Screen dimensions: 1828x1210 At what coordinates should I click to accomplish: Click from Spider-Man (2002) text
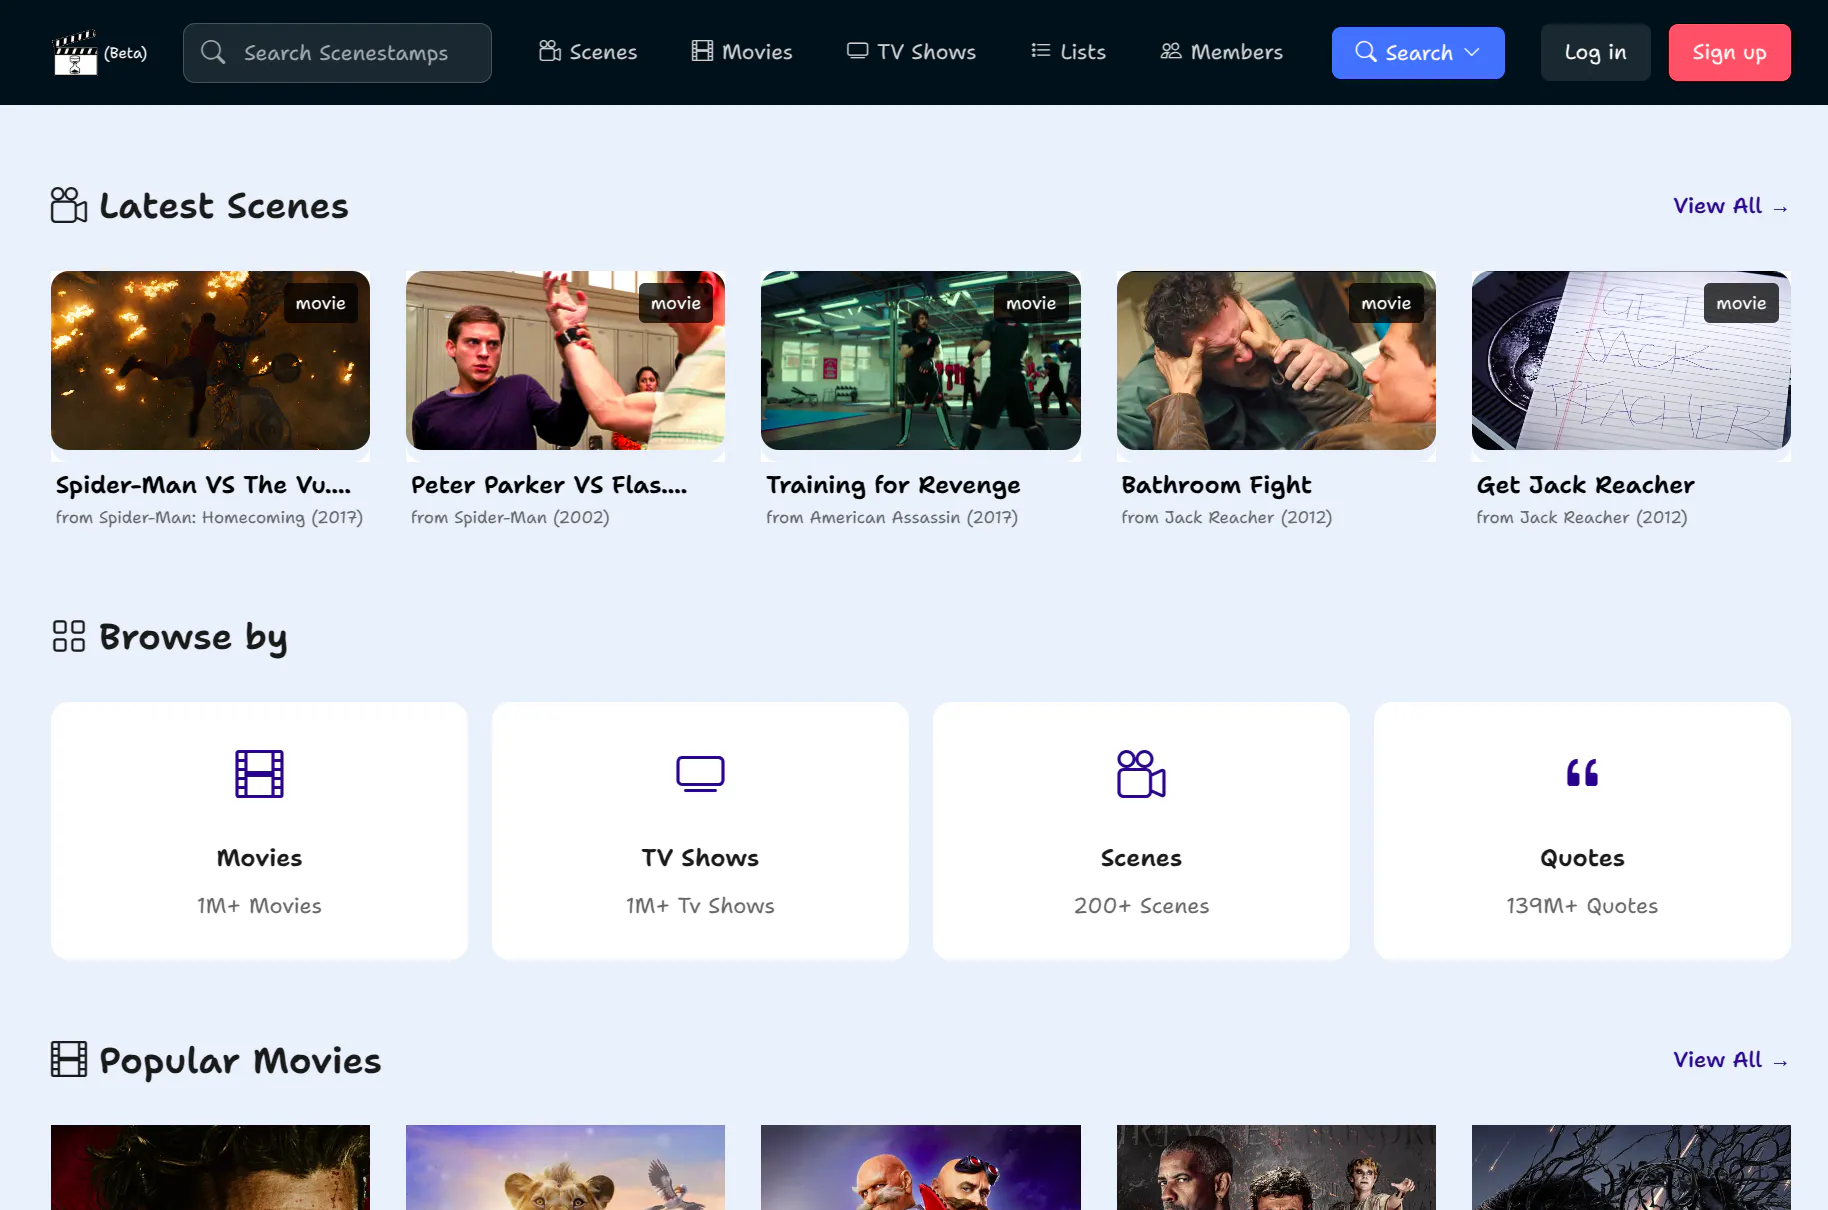[510, 518]
